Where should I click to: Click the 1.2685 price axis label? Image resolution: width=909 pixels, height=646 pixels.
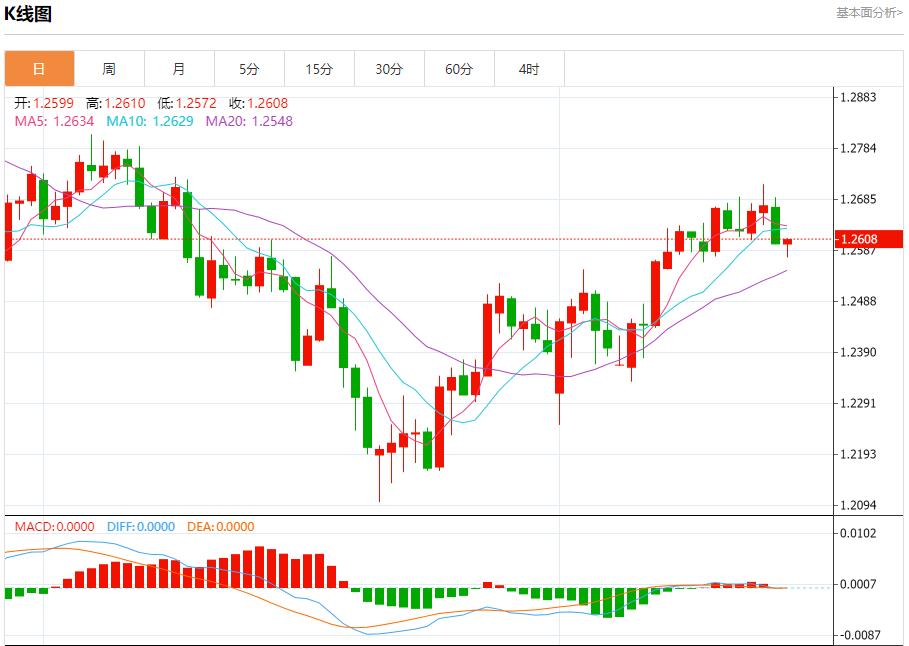[x=859, y=199]
